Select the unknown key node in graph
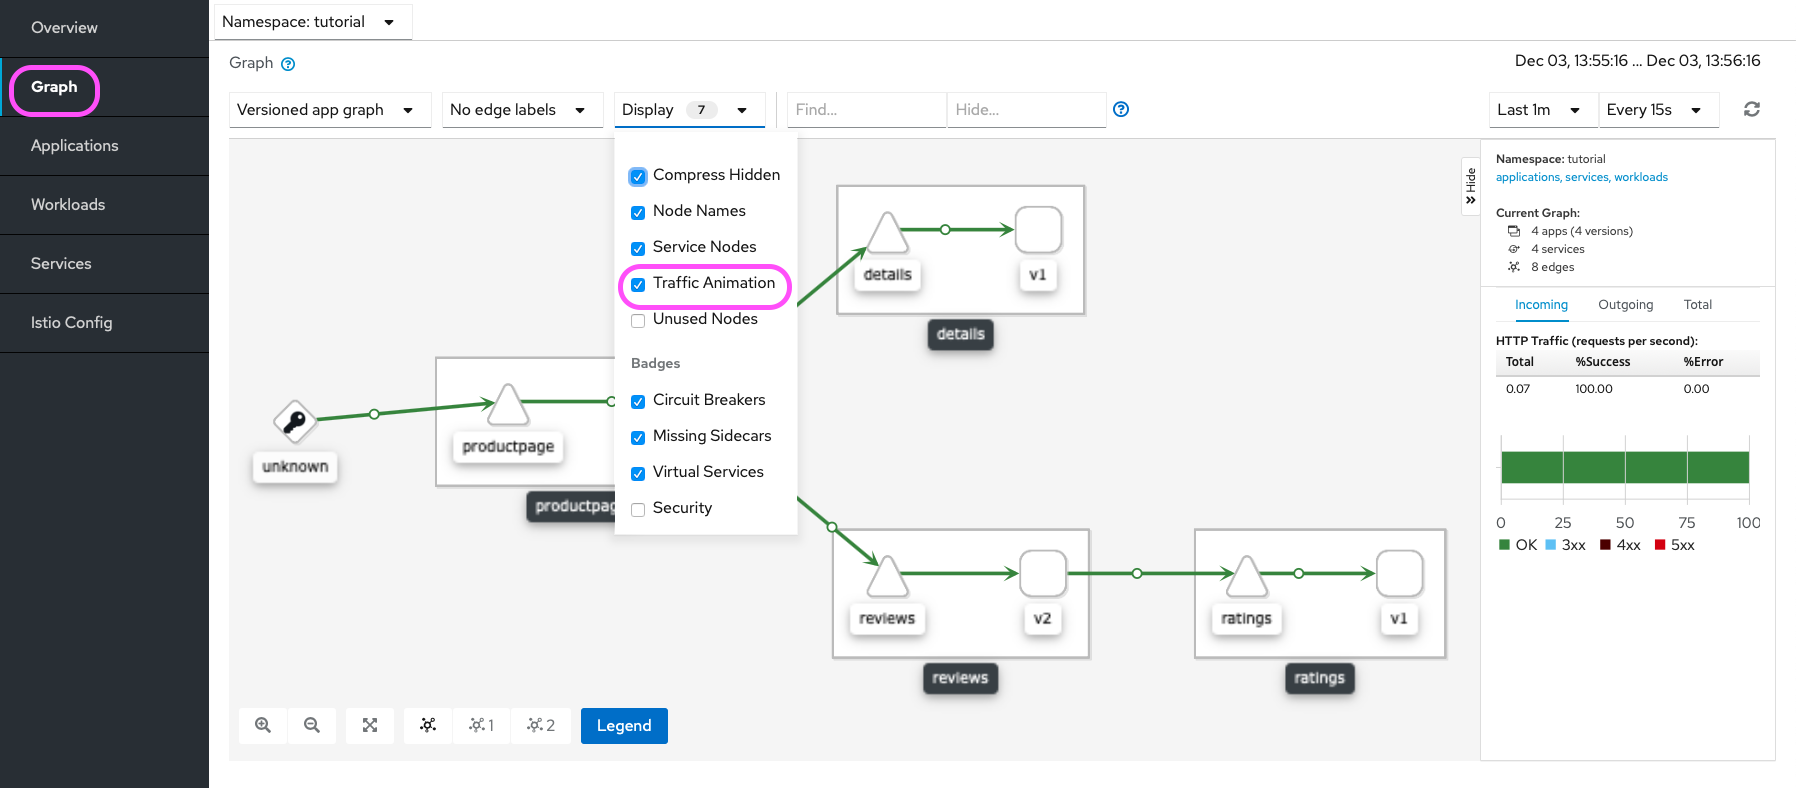The height and width of the screenshot is (788, 1796). 295,422
